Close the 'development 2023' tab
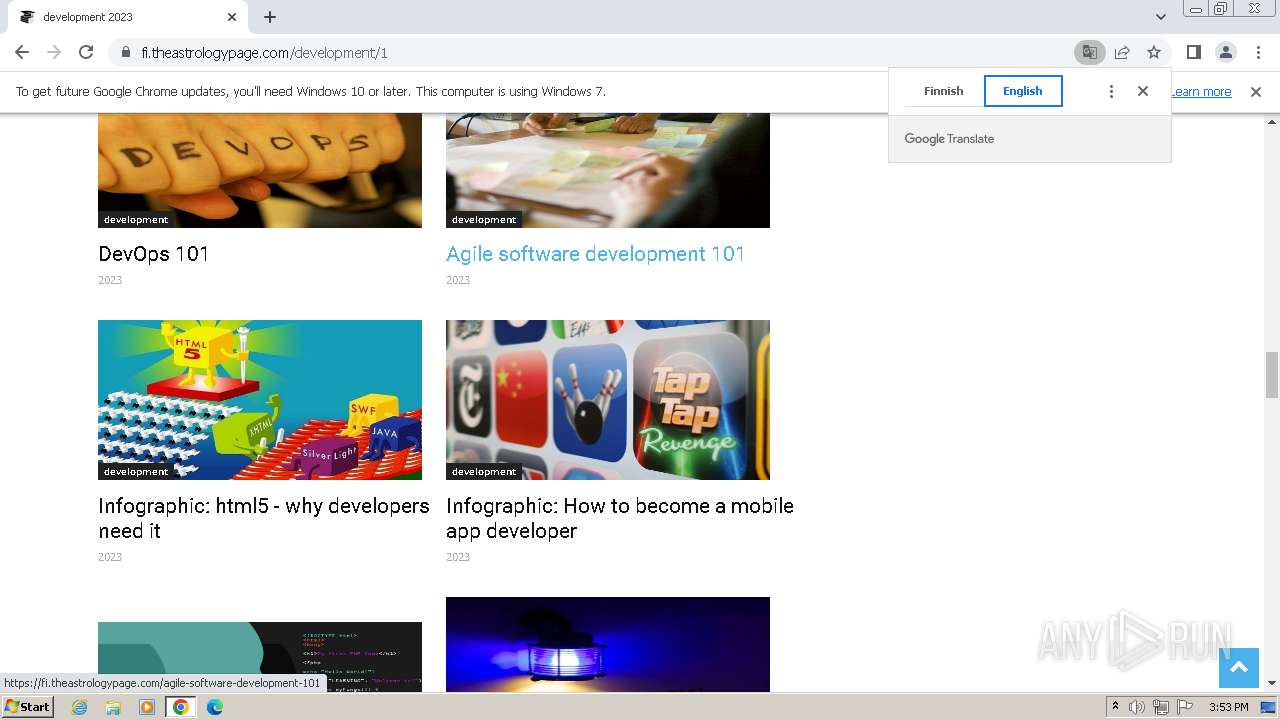 (232, 17)
